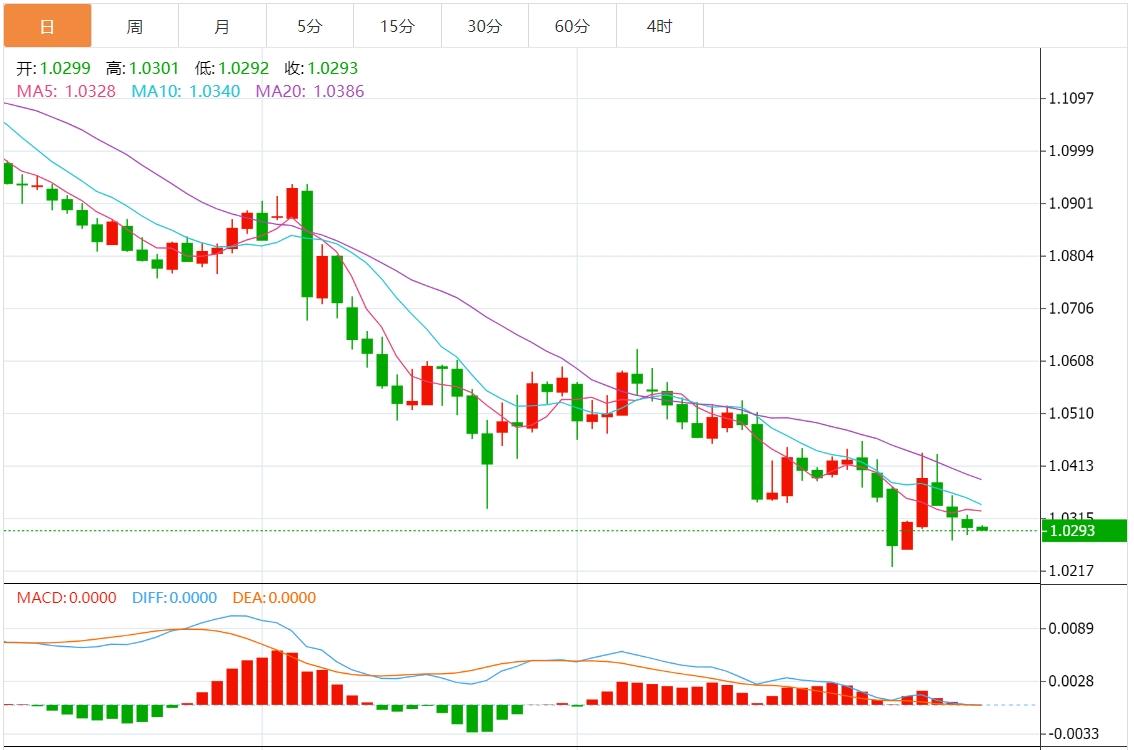The width and height of the screenshot is (1134, 750).
Task: Select the 周 (weekly) timeframe tab
Action: coord(135,26)
